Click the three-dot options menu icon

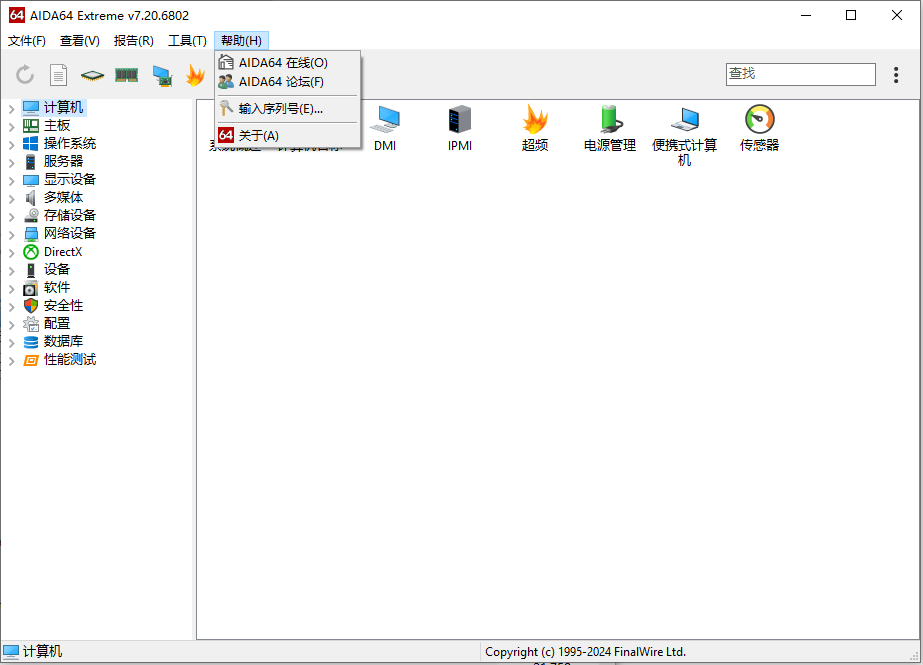896,75
